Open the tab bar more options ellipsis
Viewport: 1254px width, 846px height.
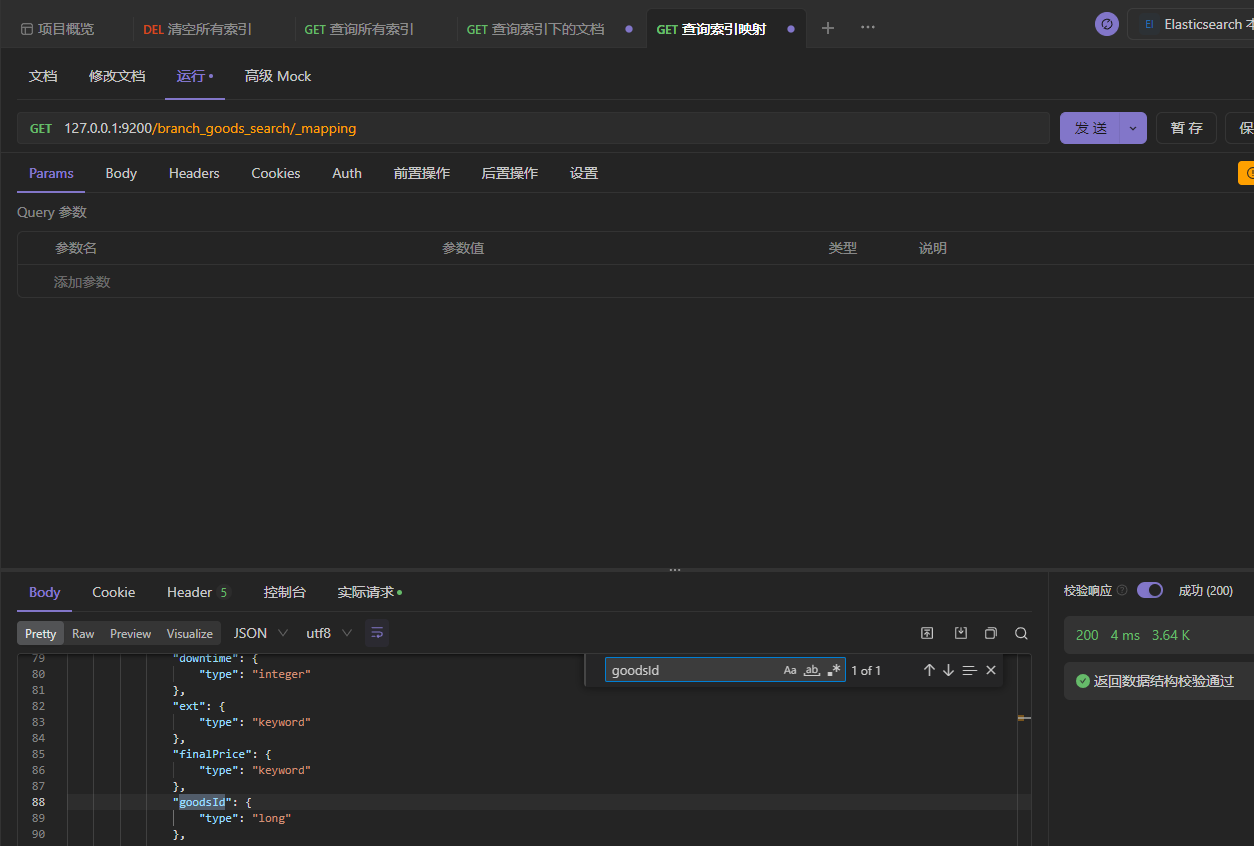[868, 28]
